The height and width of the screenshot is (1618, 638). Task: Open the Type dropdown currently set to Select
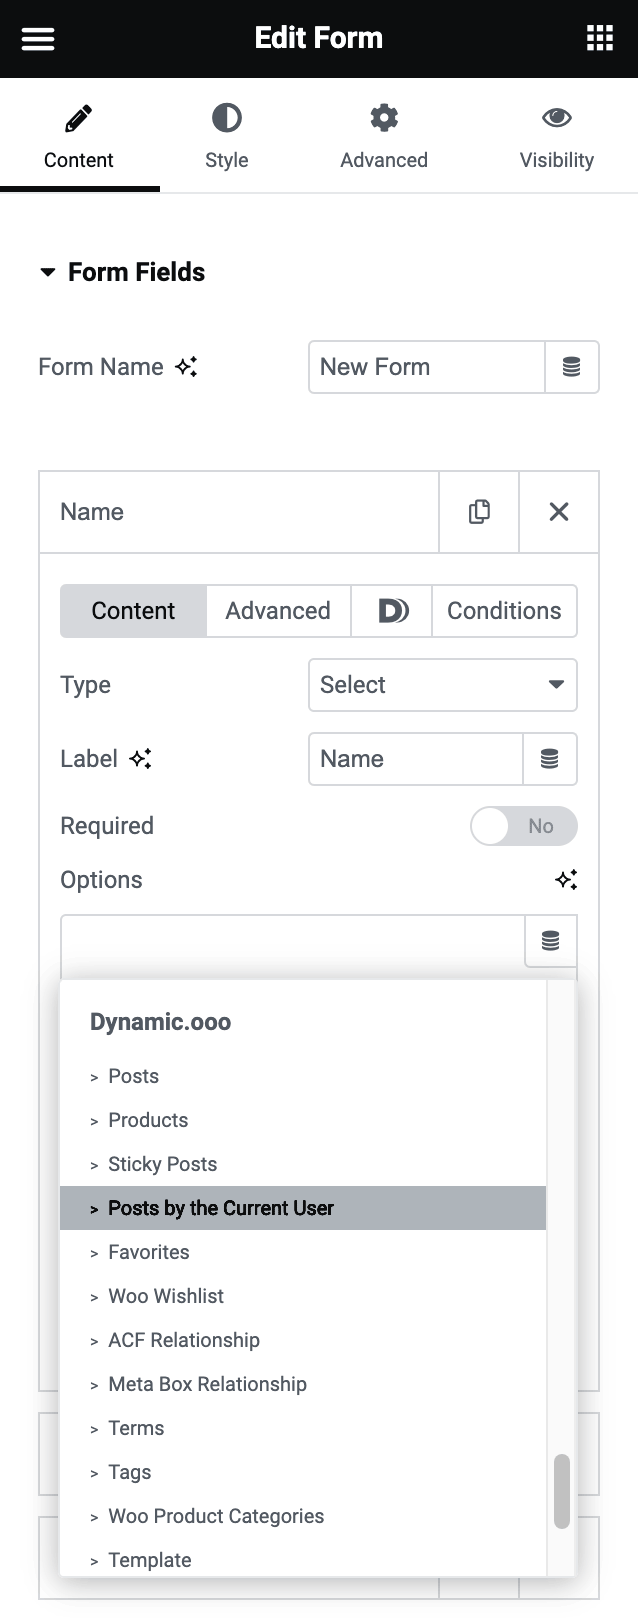(443, 685)
